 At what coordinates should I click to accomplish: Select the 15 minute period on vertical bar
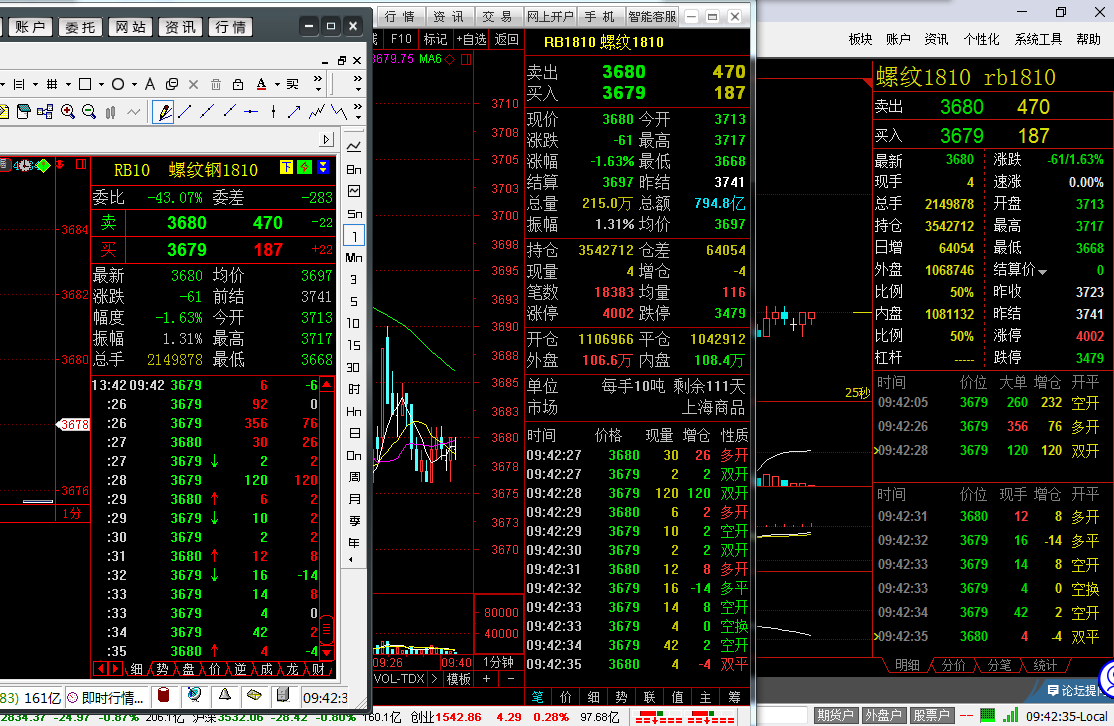(x=354, y=345)
